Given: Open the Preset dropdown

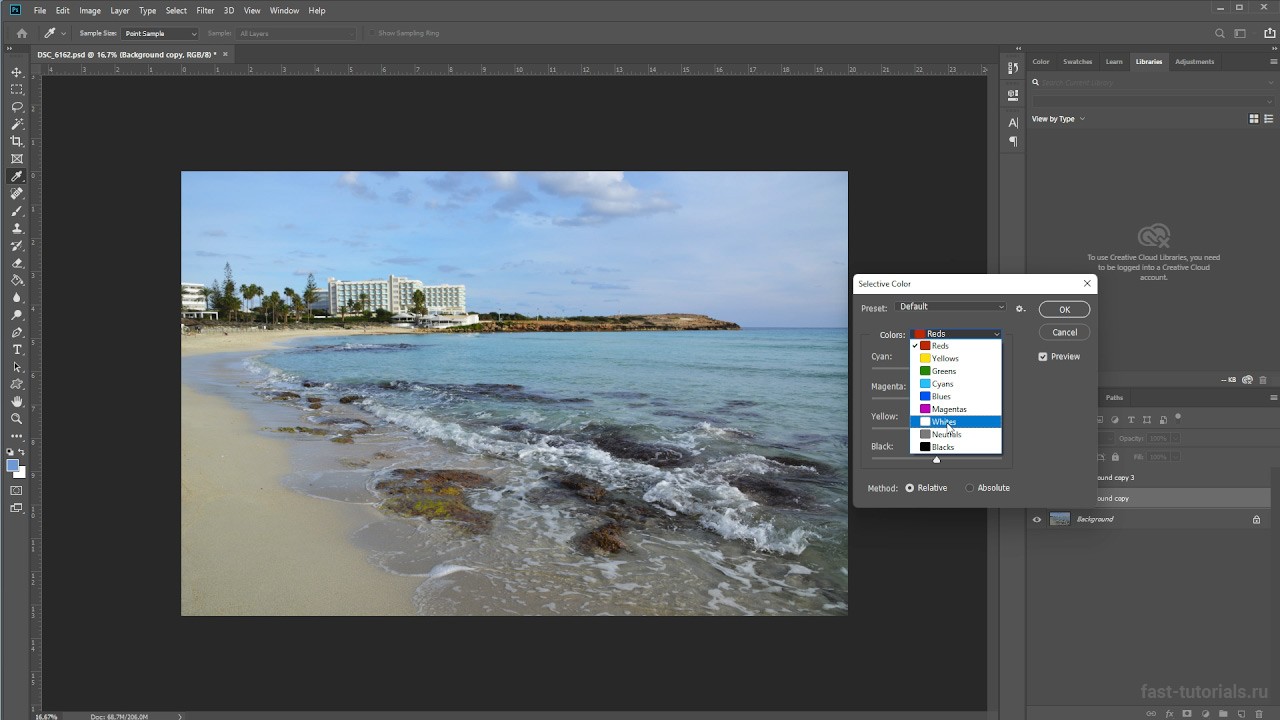Looking at the screenshot, I should (951, 307).
